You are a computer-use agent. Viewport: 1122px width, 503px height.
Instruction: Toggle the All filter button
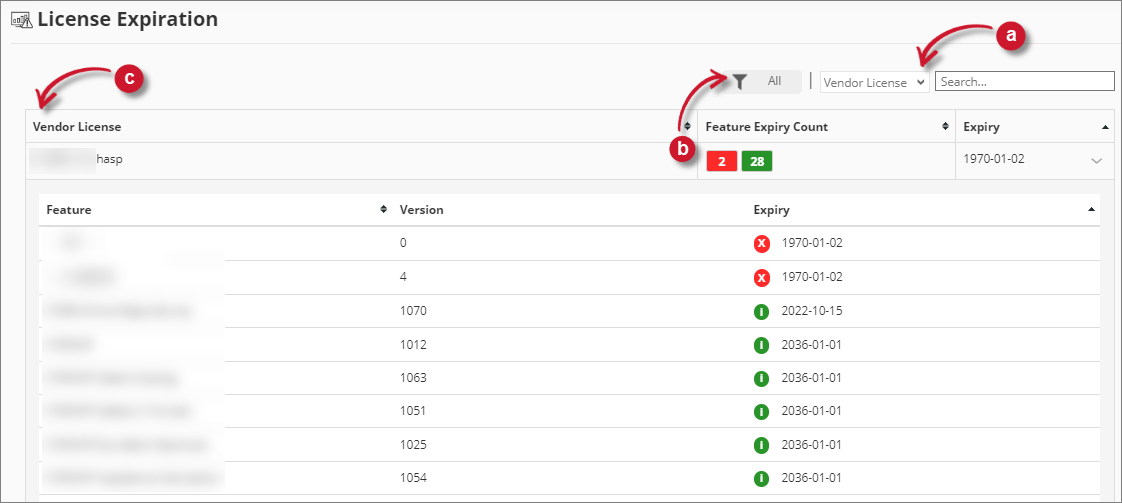click(x=773, y=82)
